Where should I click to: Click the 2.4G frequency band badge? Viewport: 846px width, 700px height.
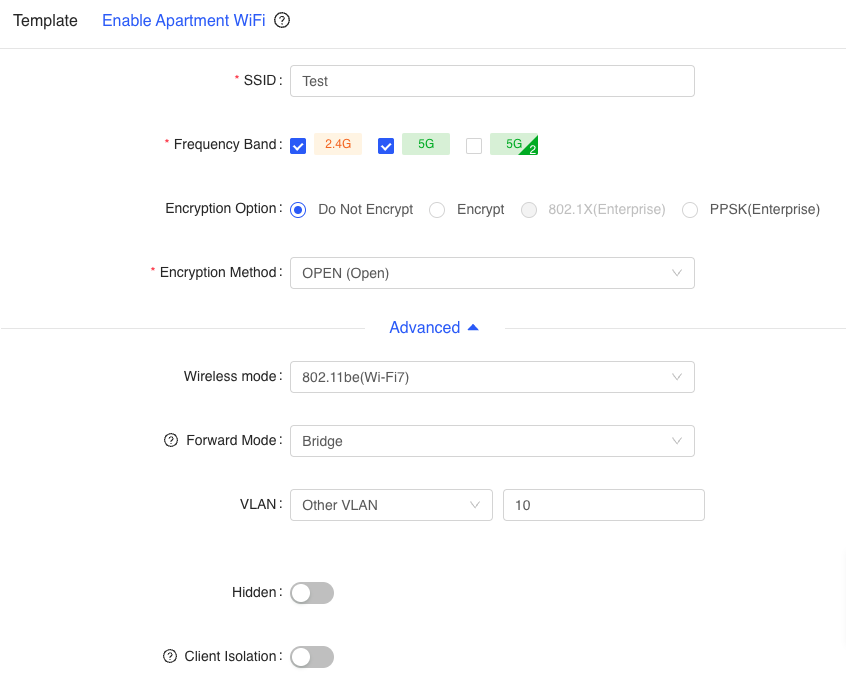click(x=338, y=144)
